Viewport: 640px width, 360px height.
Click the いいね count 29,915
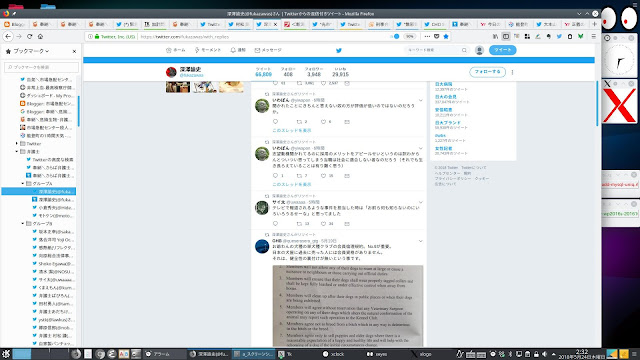coord(340,72)
